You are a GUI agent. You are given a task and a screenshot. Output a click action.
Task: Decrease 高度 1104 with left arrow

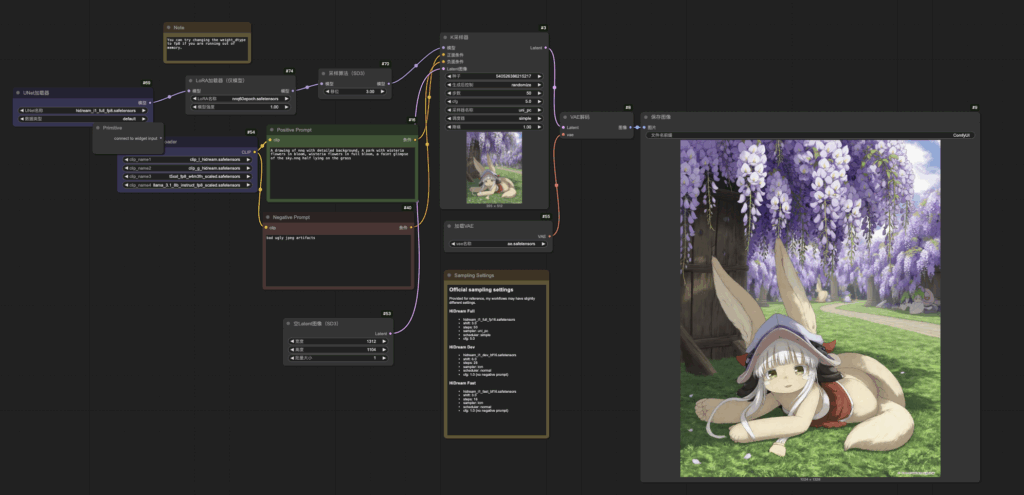pyautogui.click(x=292, y=349)
